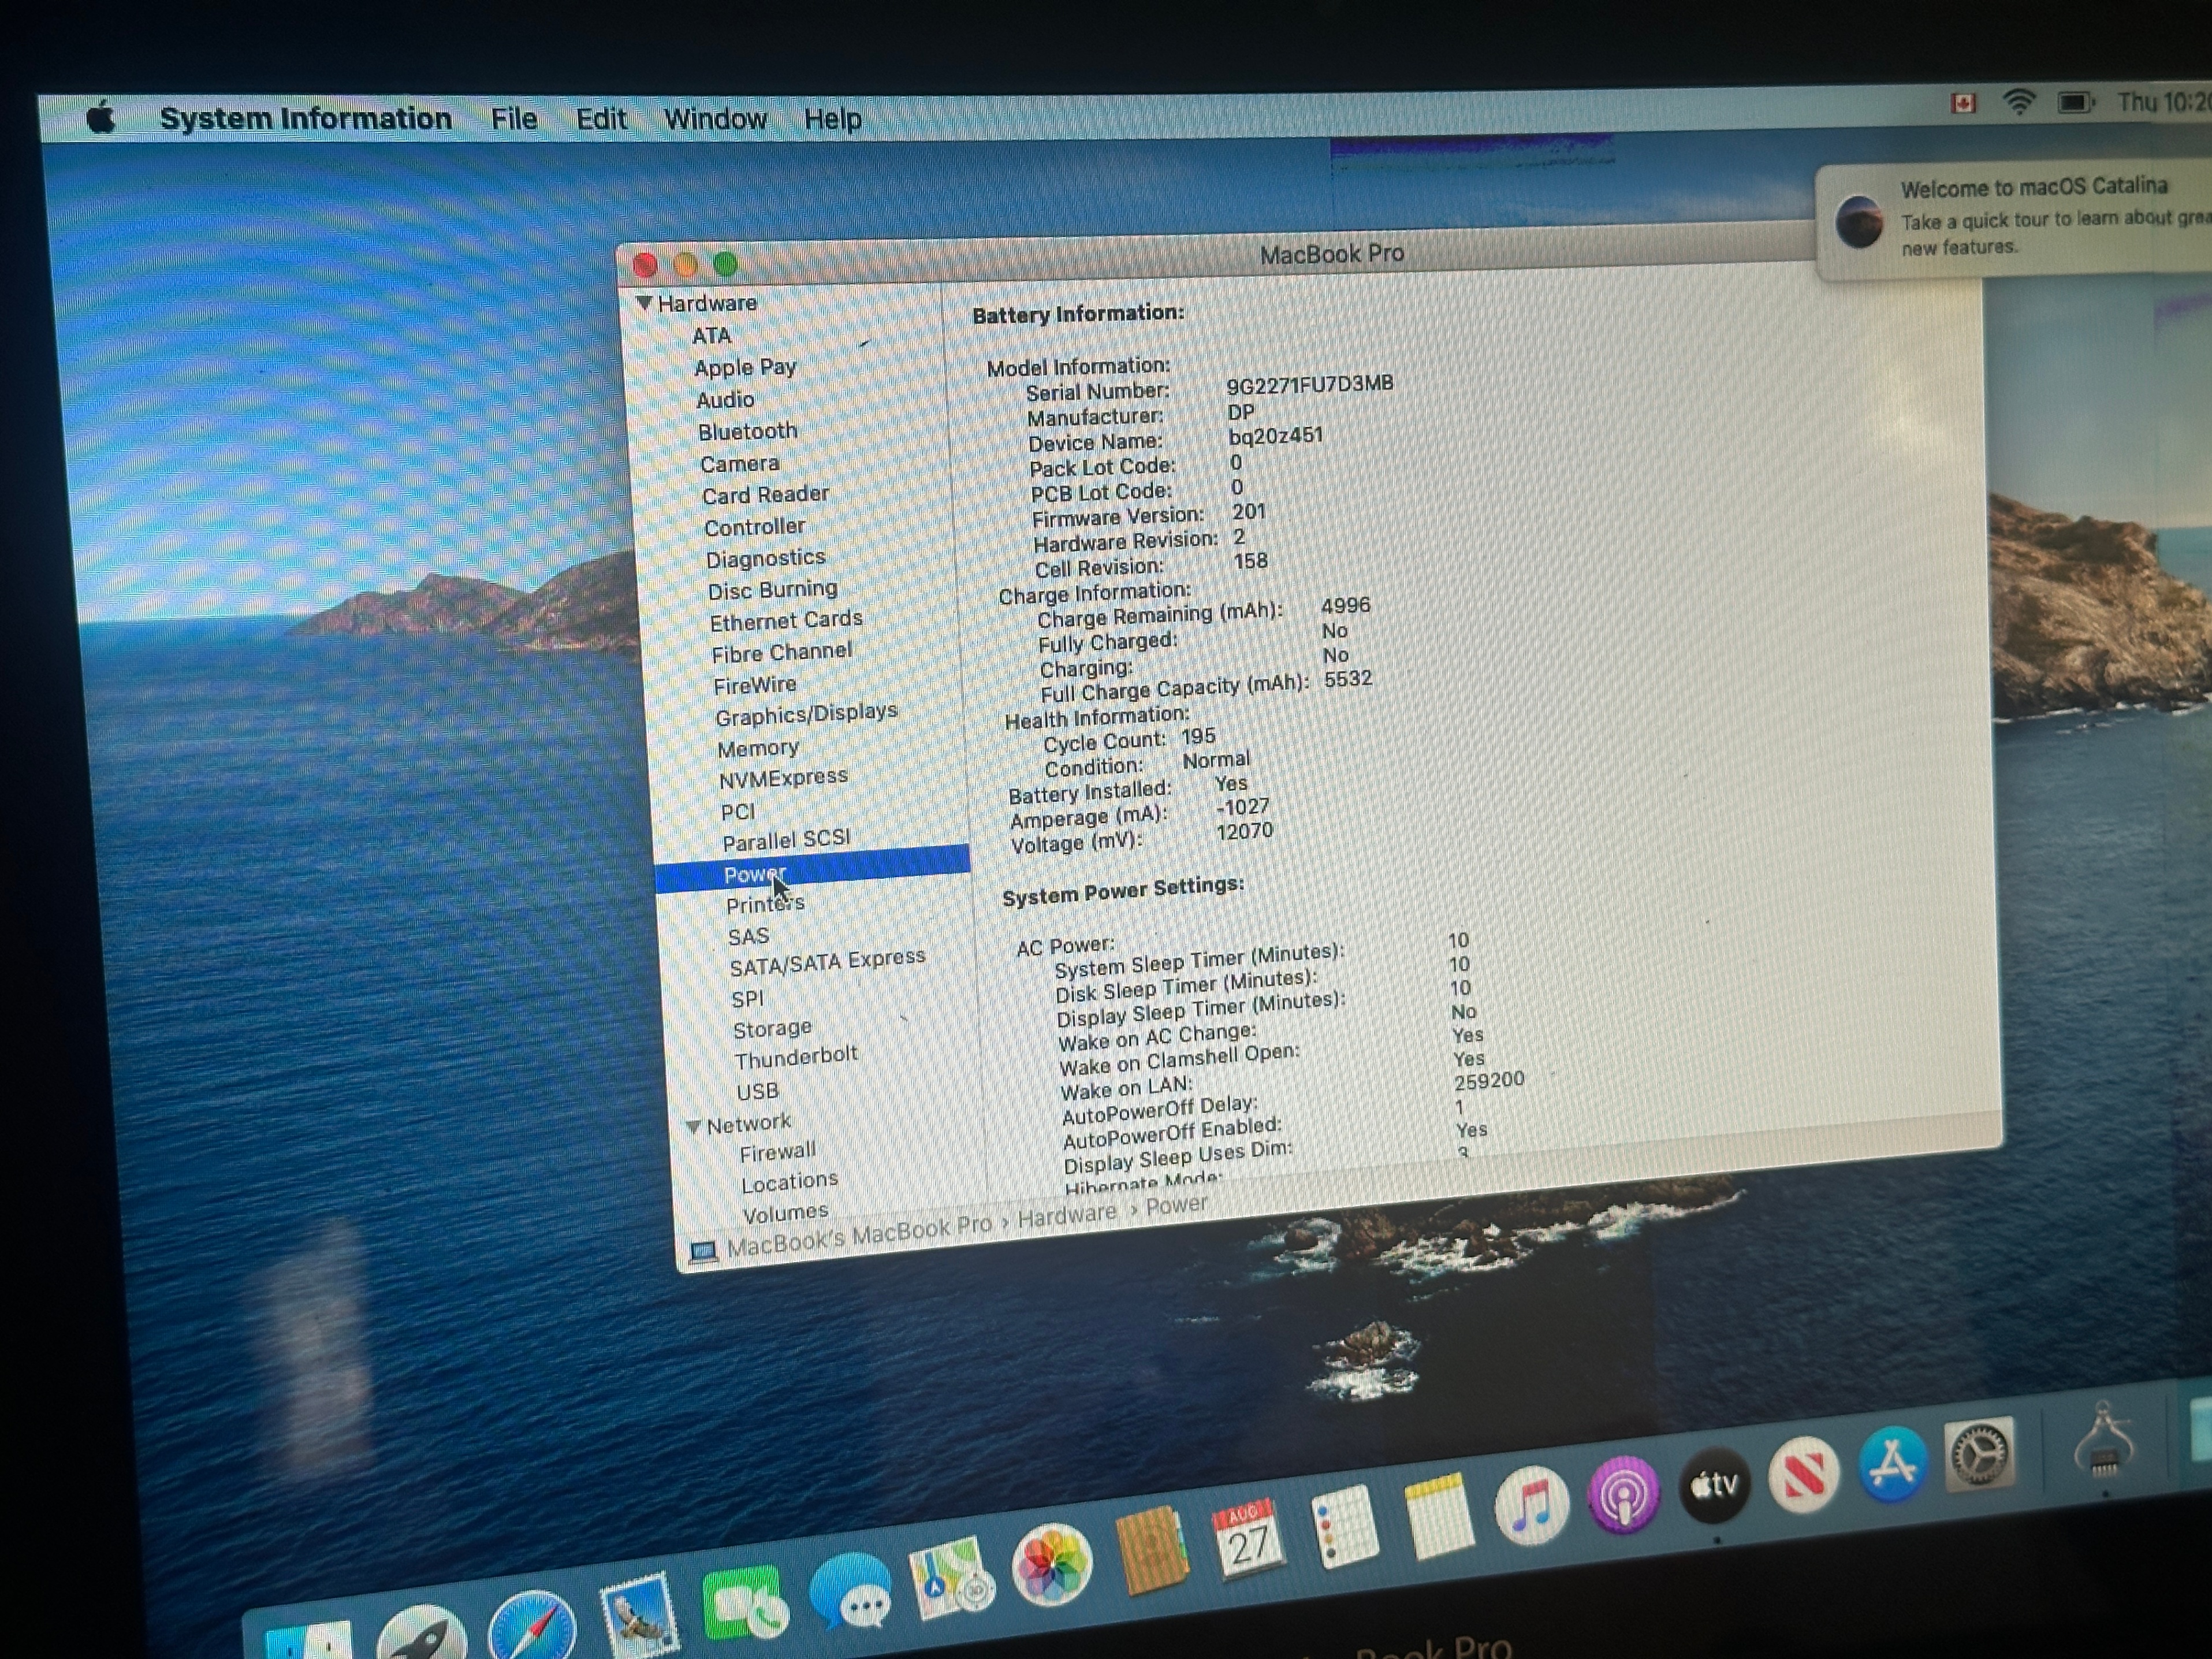2212x1659 pixels.
Task: Select Diagnostics in the sidebar
Action: [x=766, y=558]
